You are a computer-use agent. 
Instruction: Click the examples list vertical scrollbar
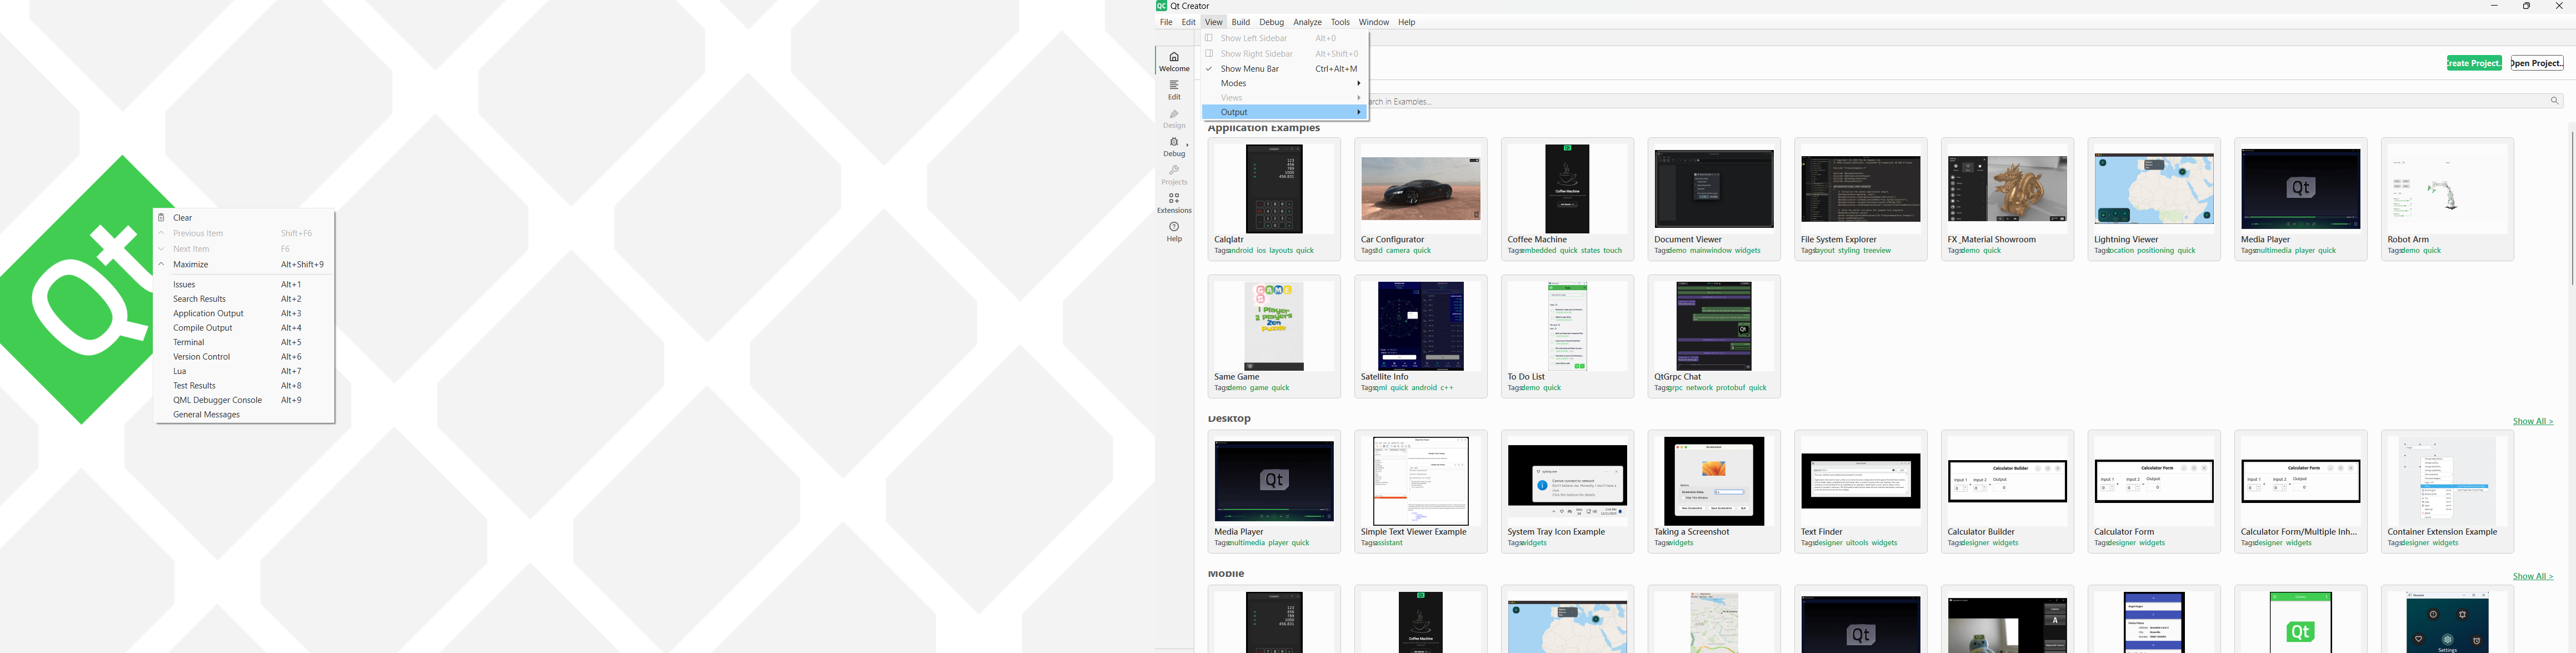[x=2571, y=207]
